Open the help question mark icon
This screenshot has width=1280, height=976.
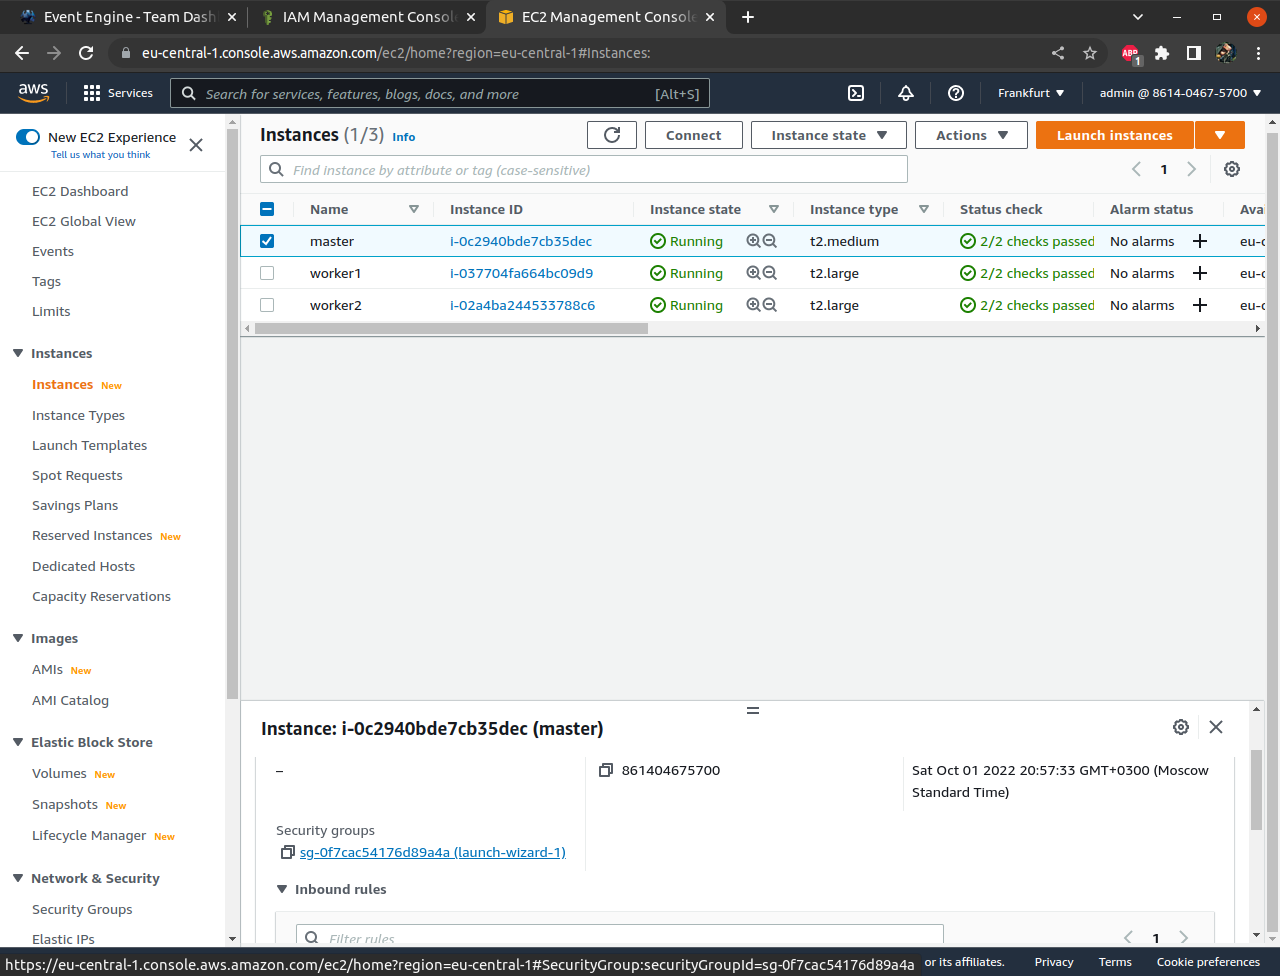(956, 93)
